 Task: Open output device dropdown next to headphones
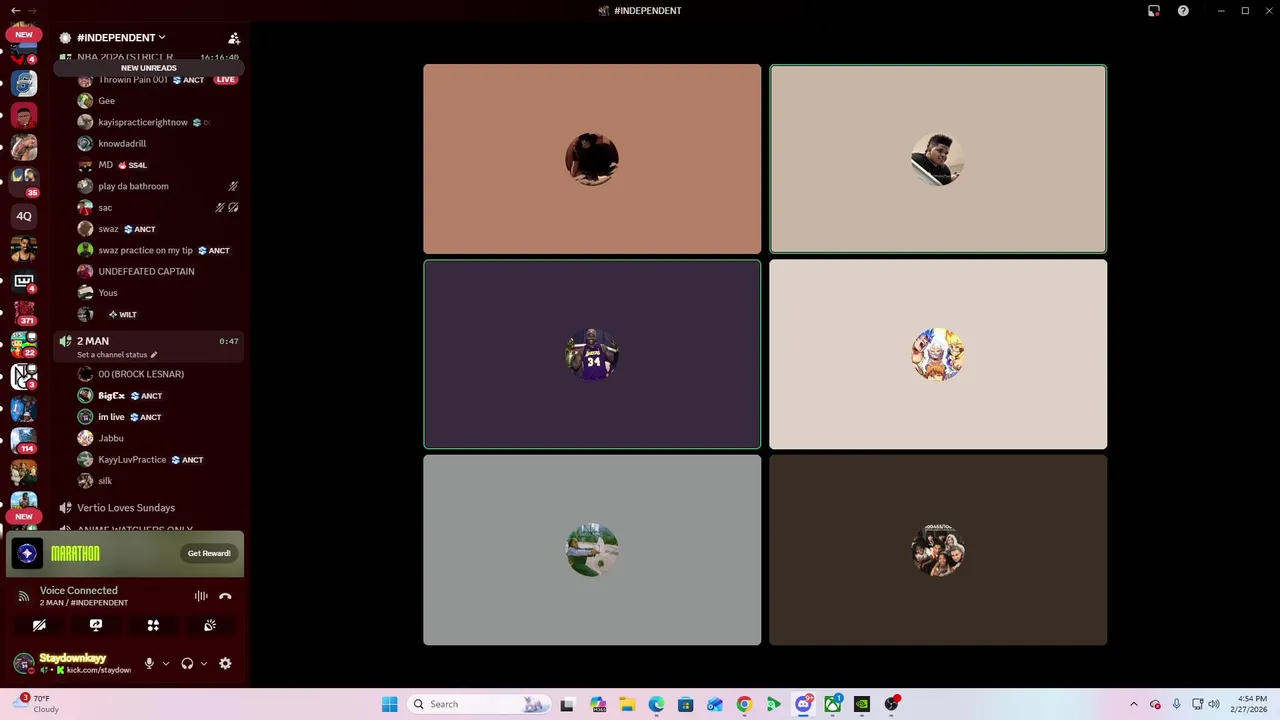pos(204,663)
